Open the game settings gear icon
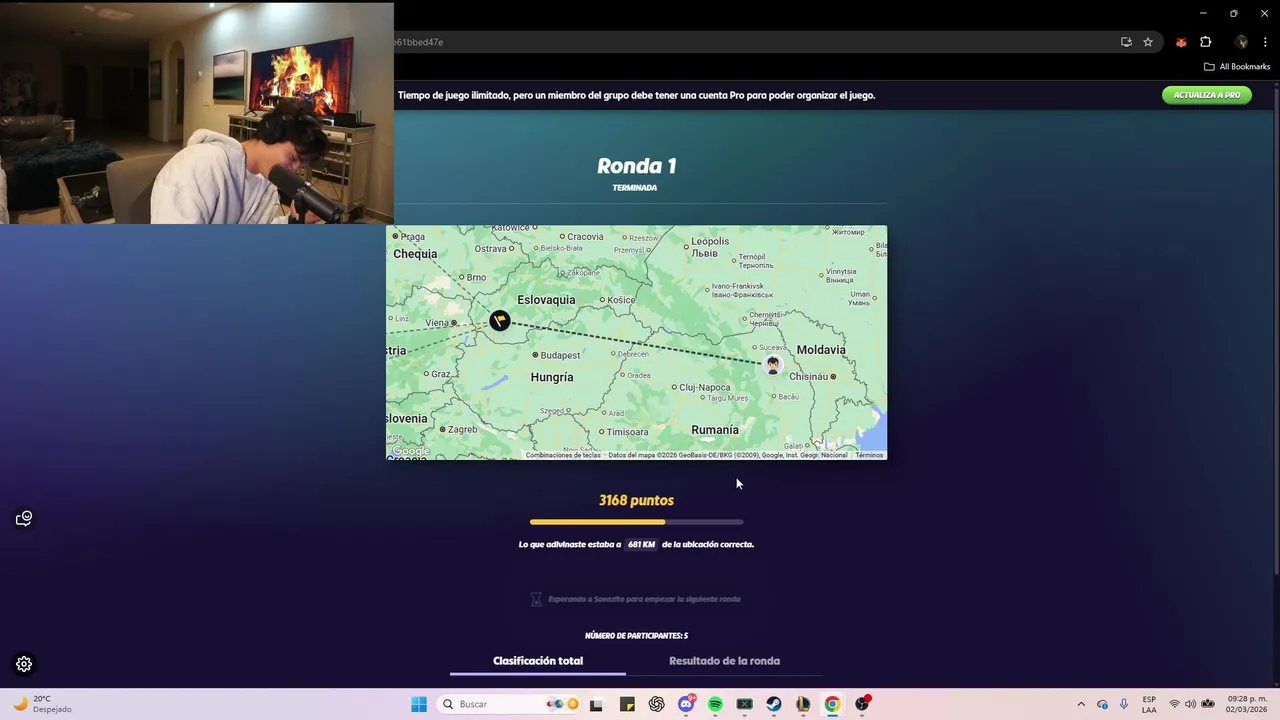Viewport: 1280px width, 720px height. tap(24, 664)
